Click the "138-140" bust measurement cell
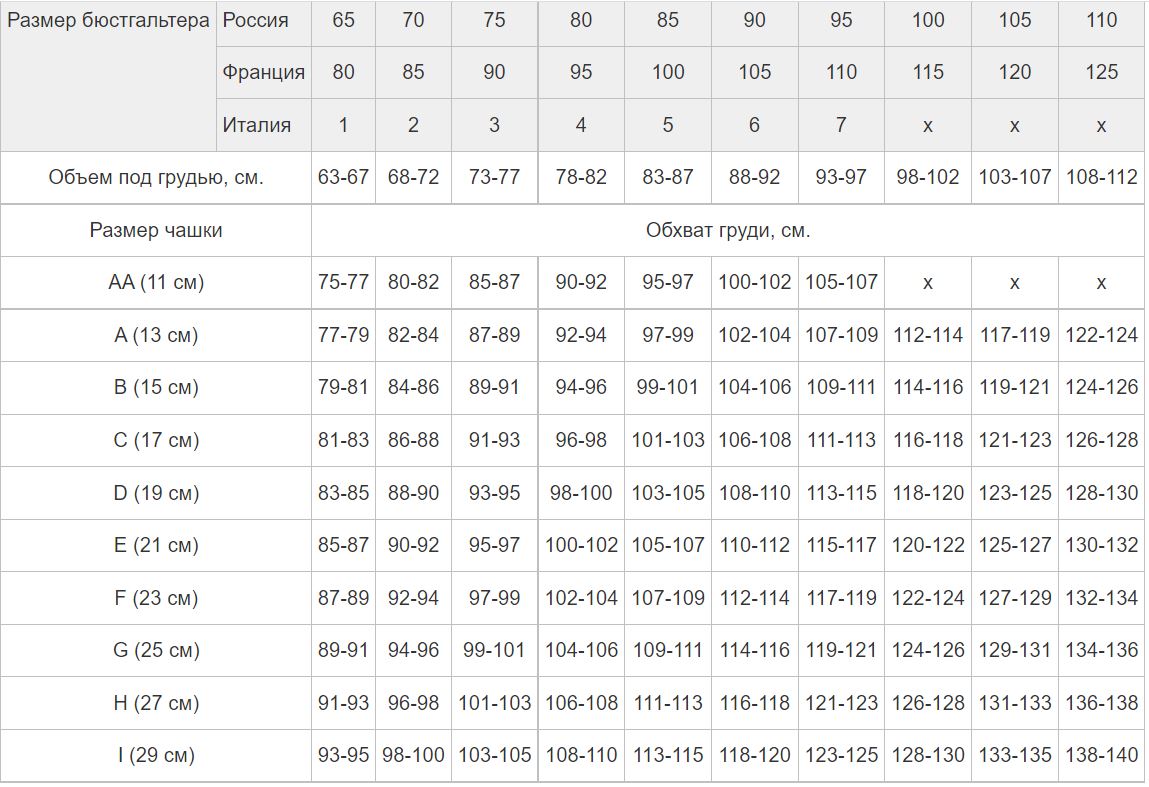This screenshot has height=787, width=1149. click(1101, 755)
